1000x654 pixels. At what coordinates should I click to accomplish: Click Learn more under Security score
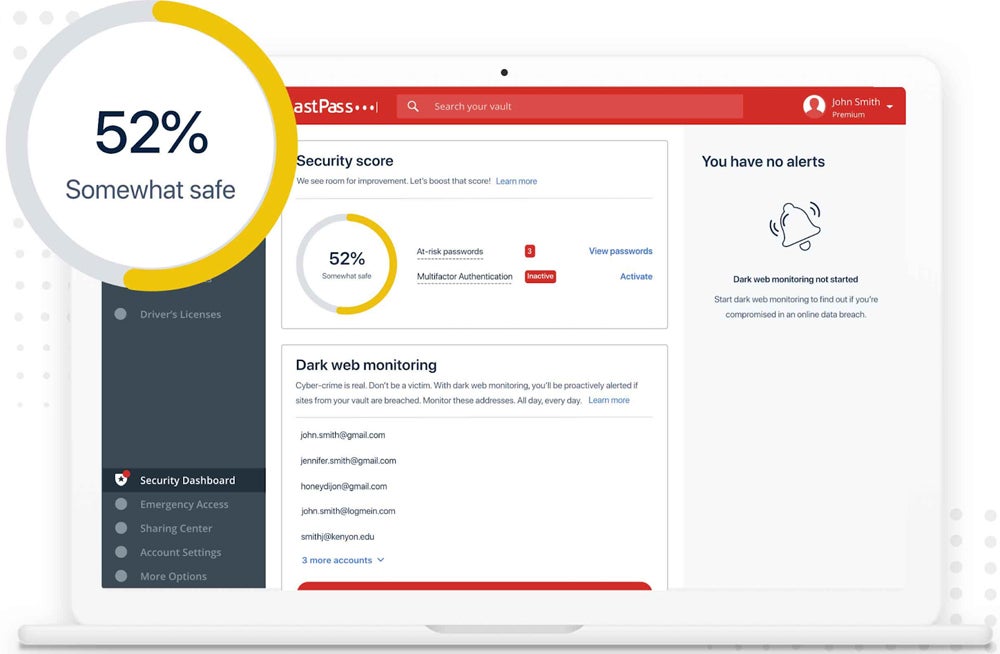coord(516,181)
